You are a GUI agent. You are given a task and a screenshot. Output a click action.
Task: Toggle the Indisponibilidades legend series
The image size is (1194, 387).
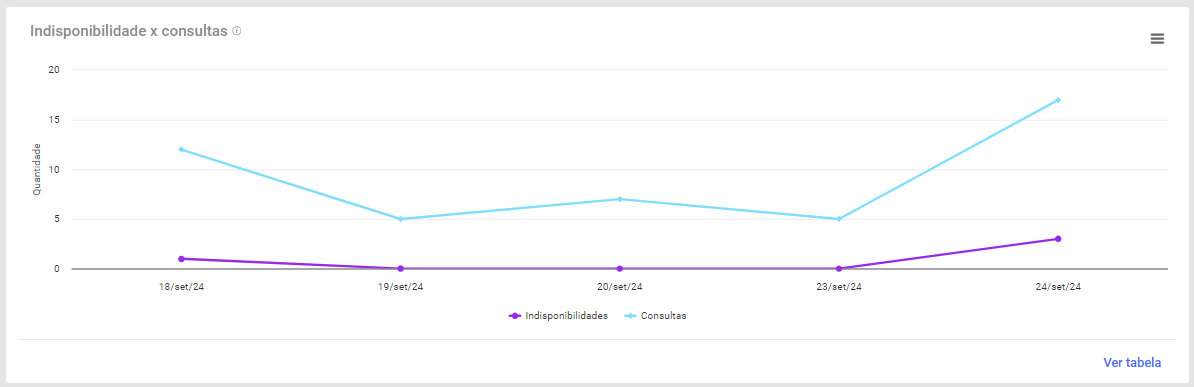(x=557, y=316)
